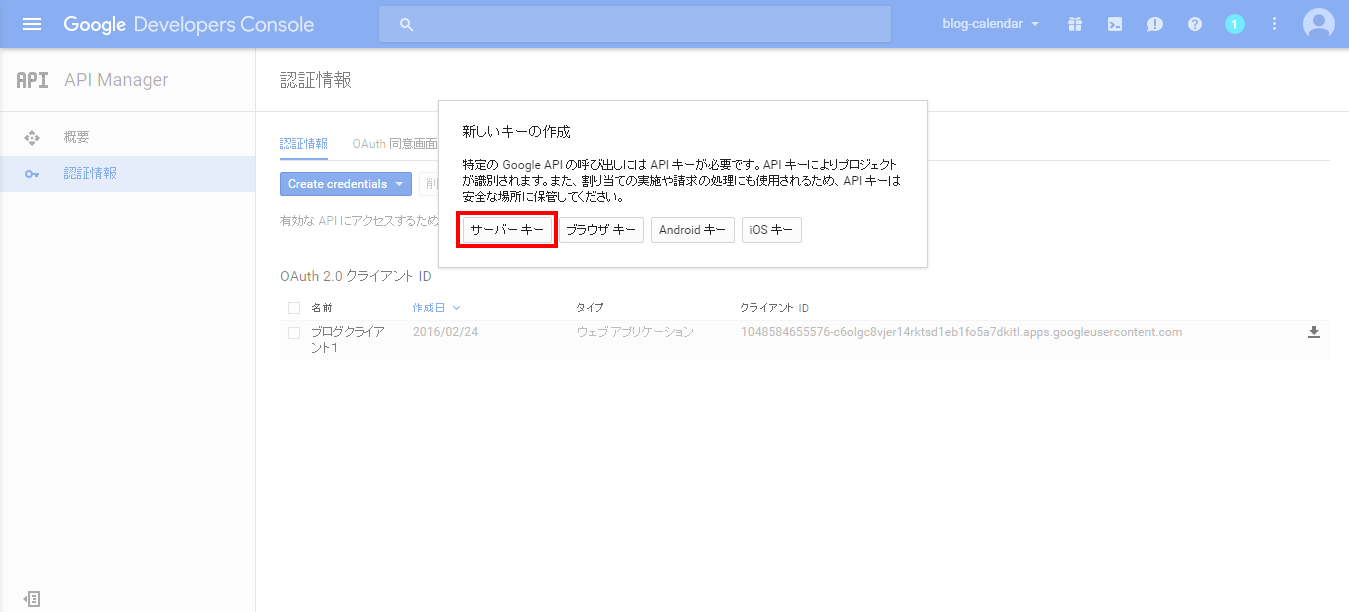The image size is (1349, 612).
Task: Switch to the OAuth 同意画面 tab
Action: [x=395, y=144]
